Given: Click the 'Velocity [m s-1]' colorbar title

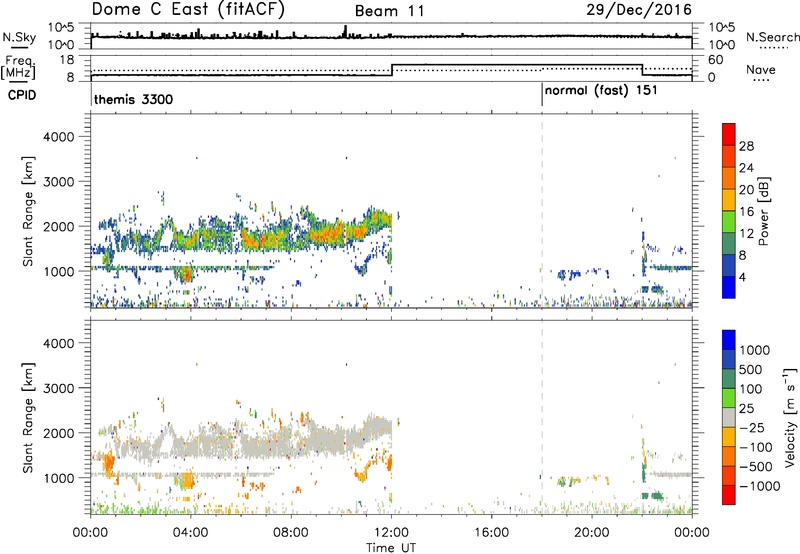Looking at the screenshot, I should (790, 418).
